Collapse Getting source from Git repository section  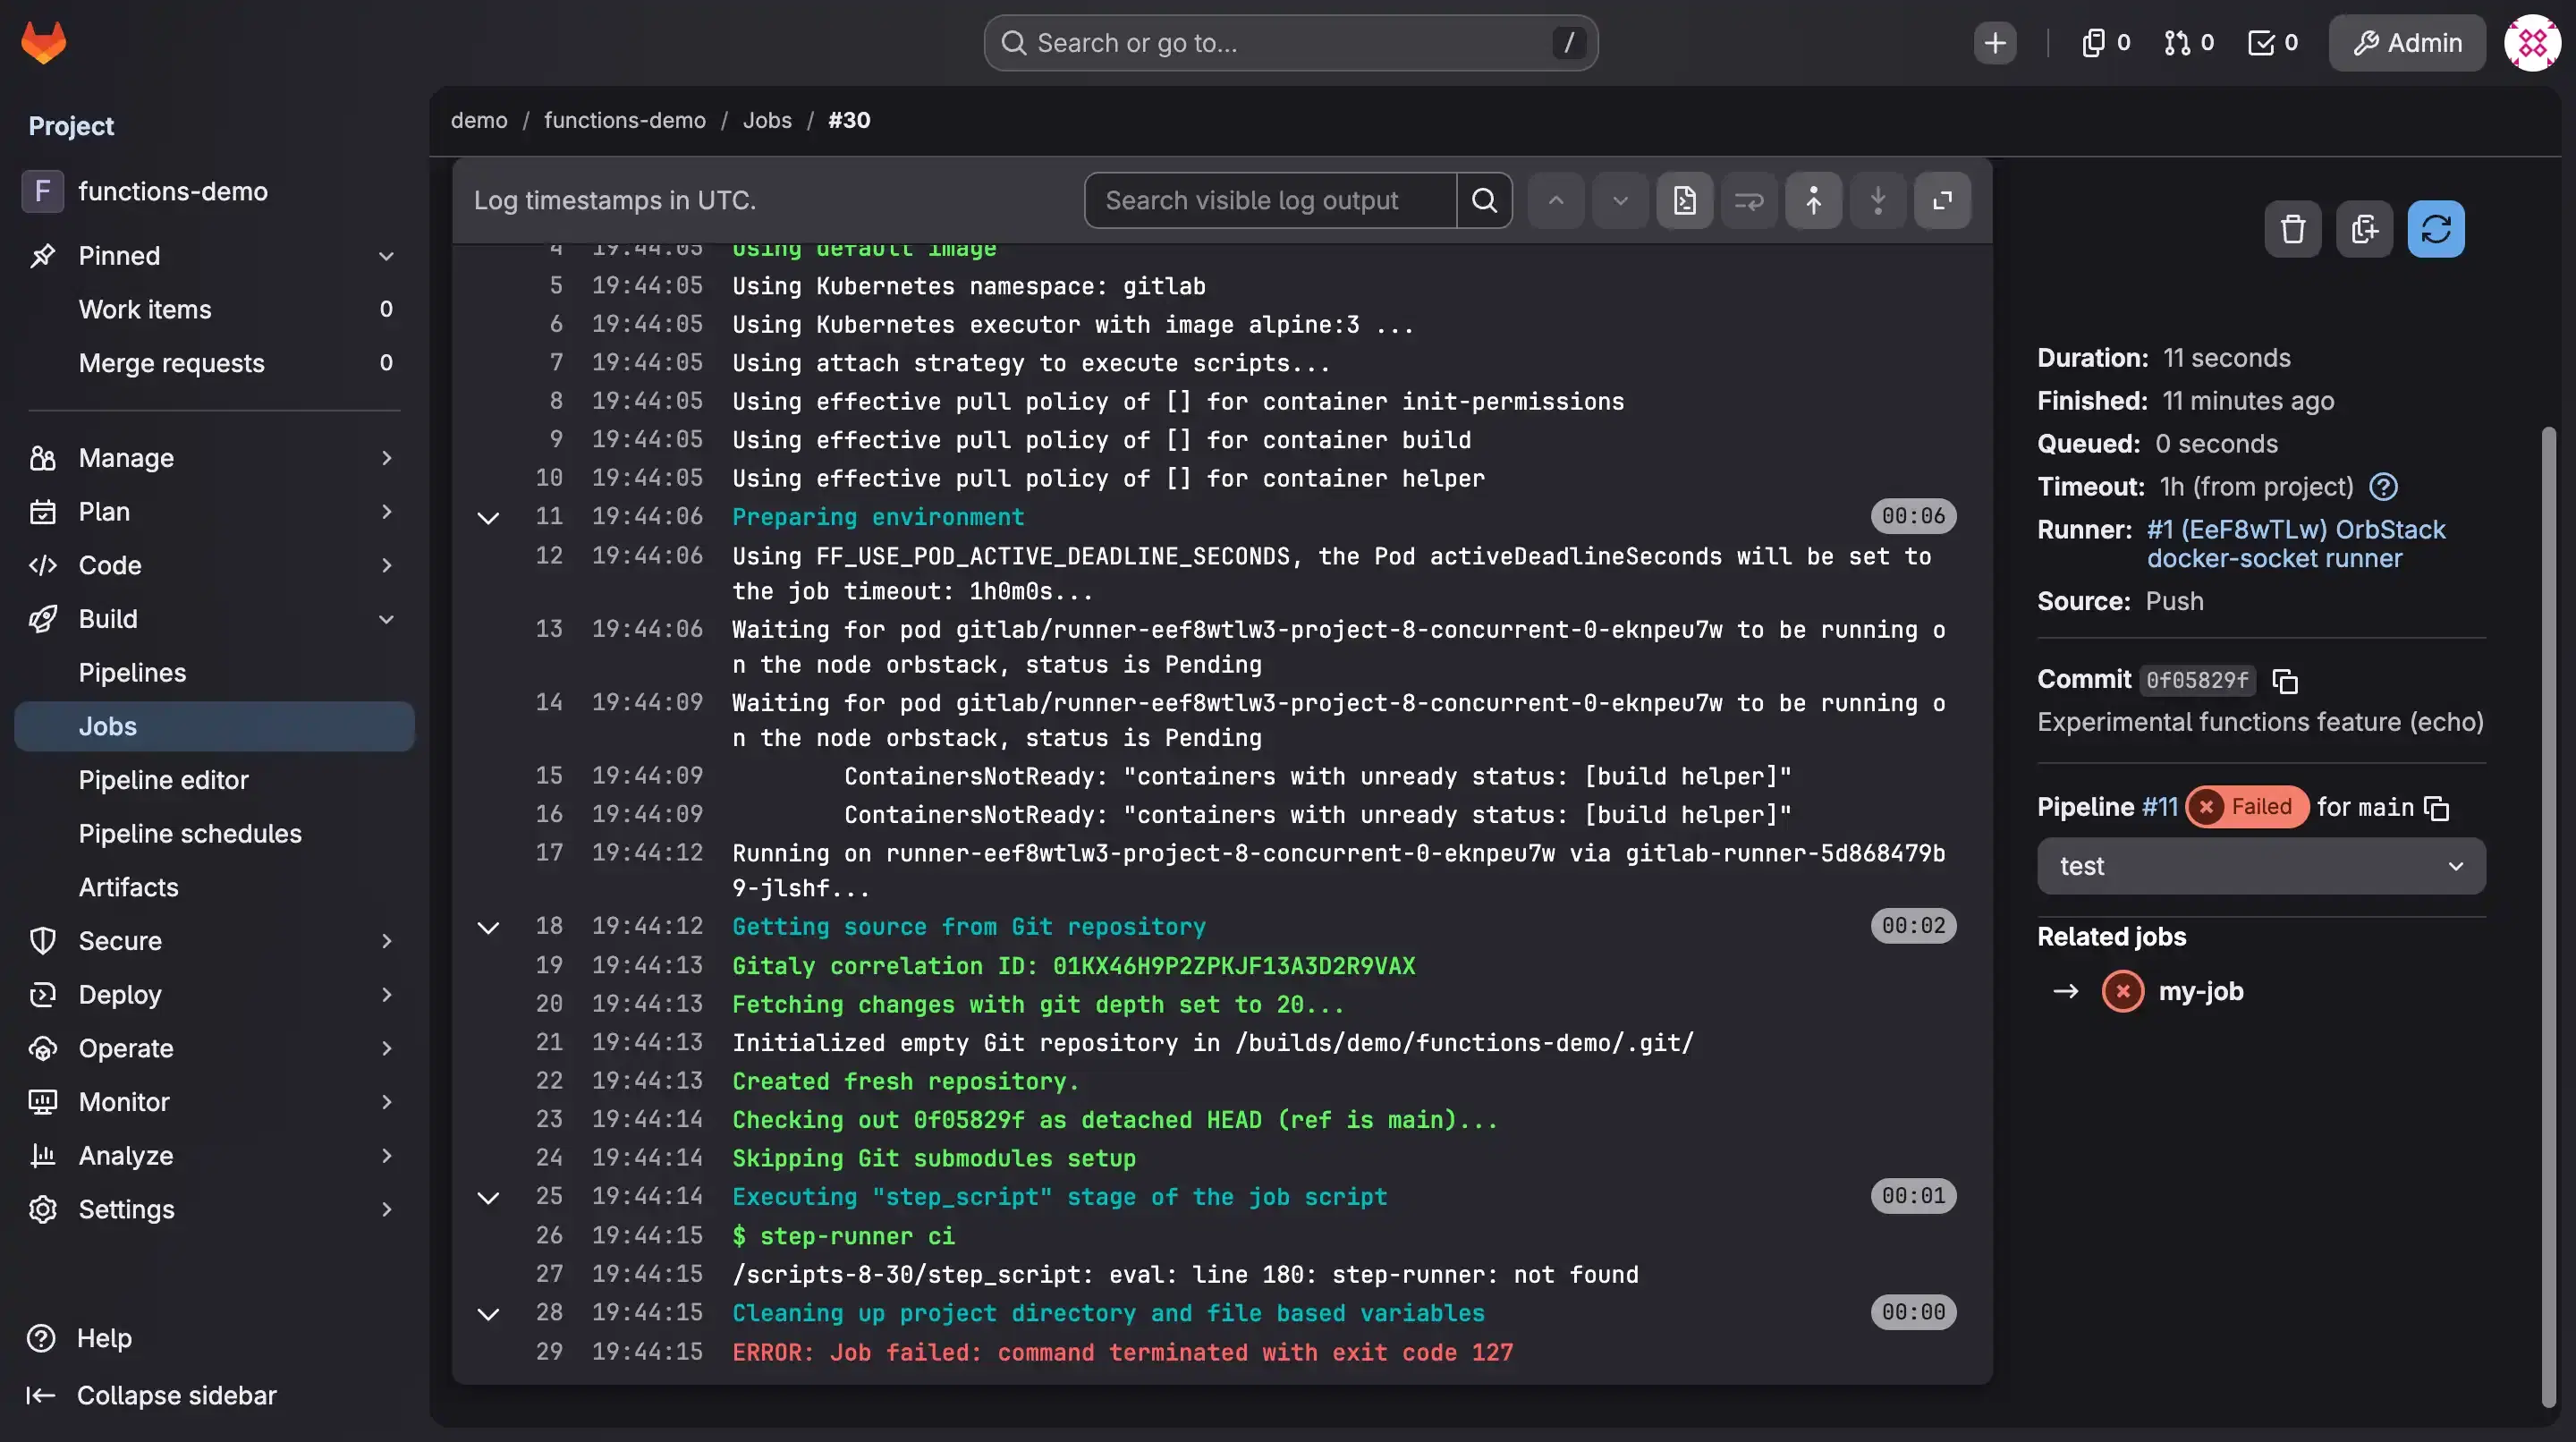[488, 927]
